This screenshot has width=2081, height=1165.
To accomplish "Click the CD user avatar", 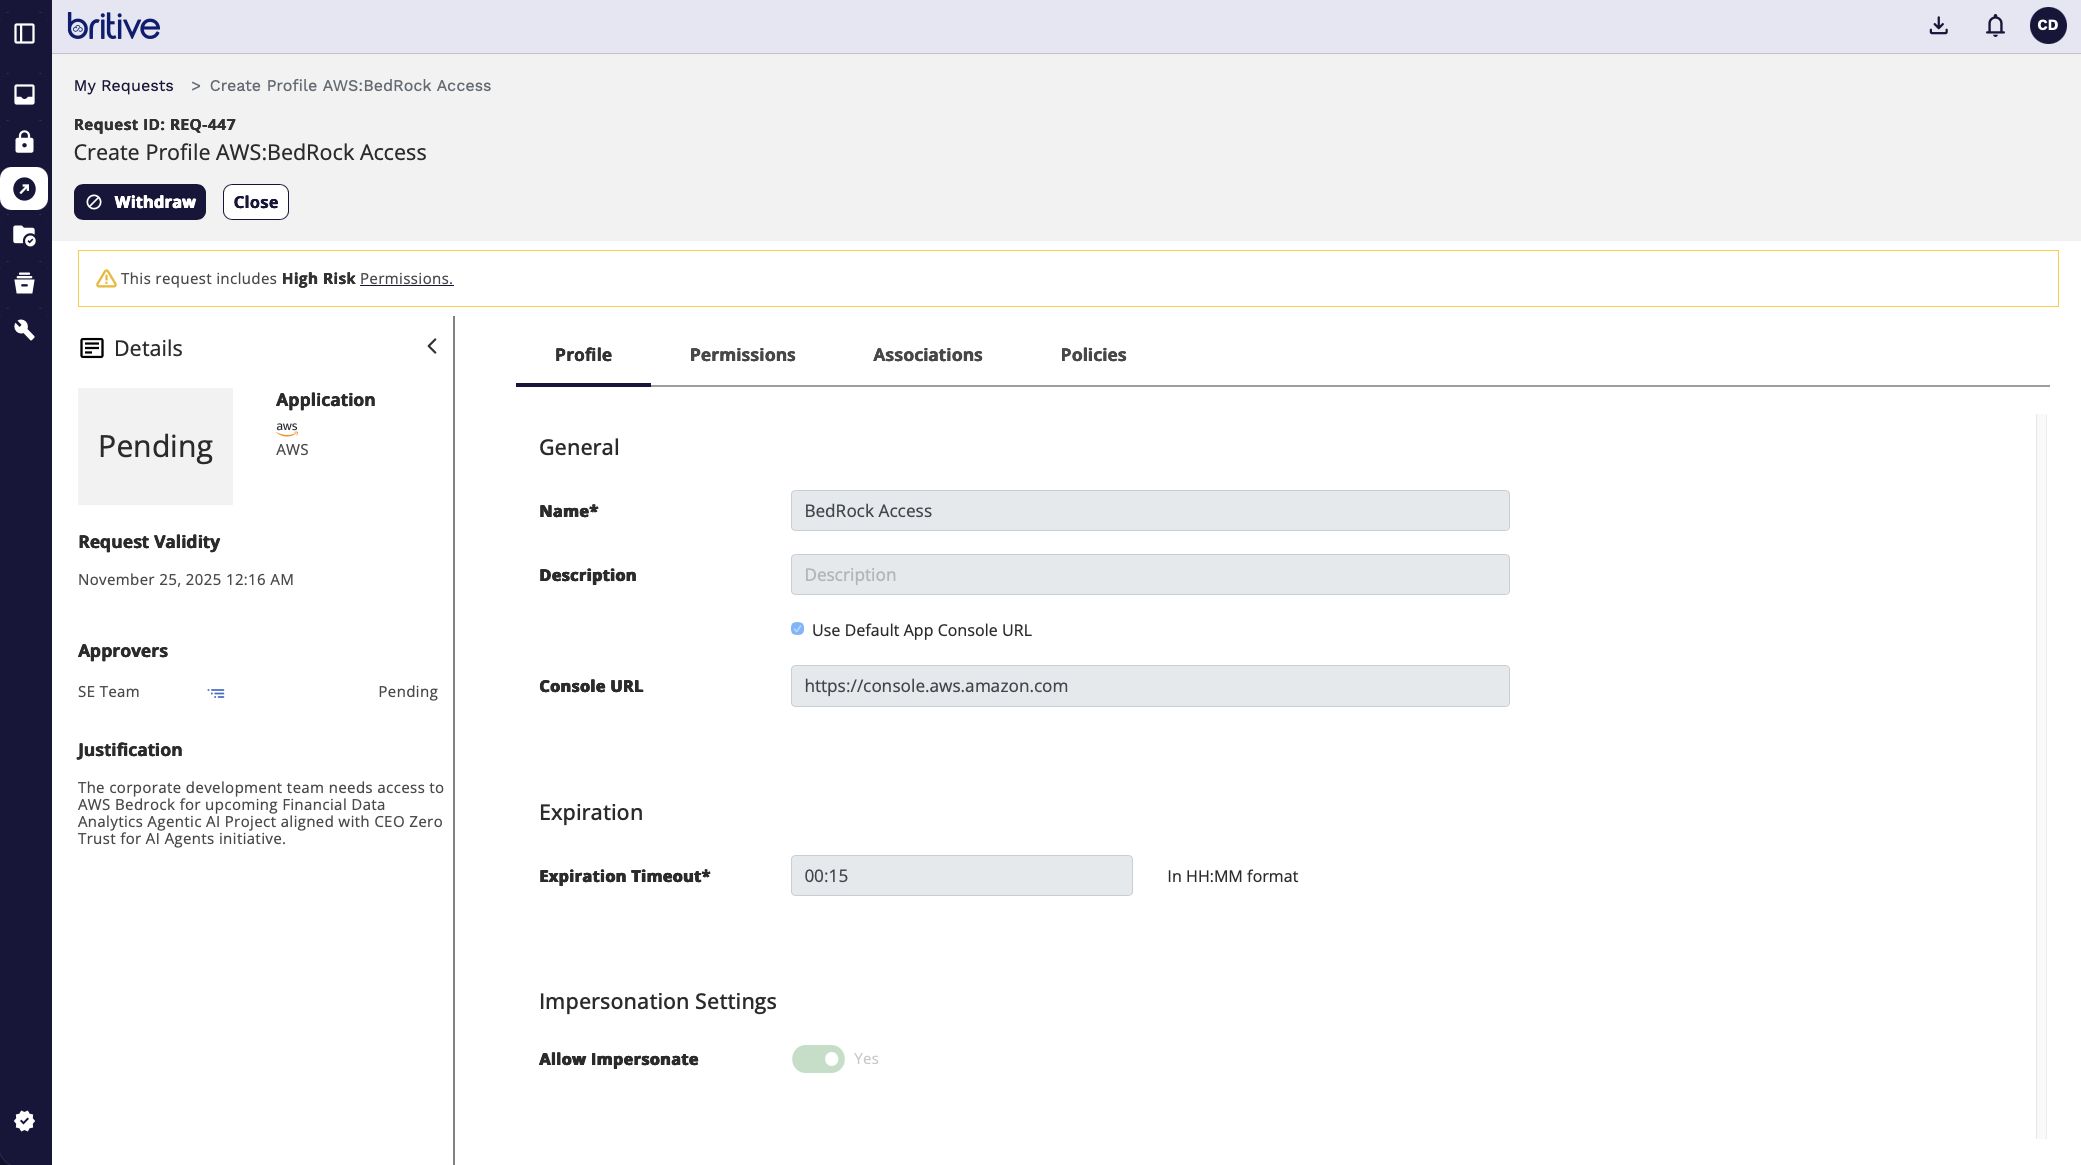I will (2047, 26).
